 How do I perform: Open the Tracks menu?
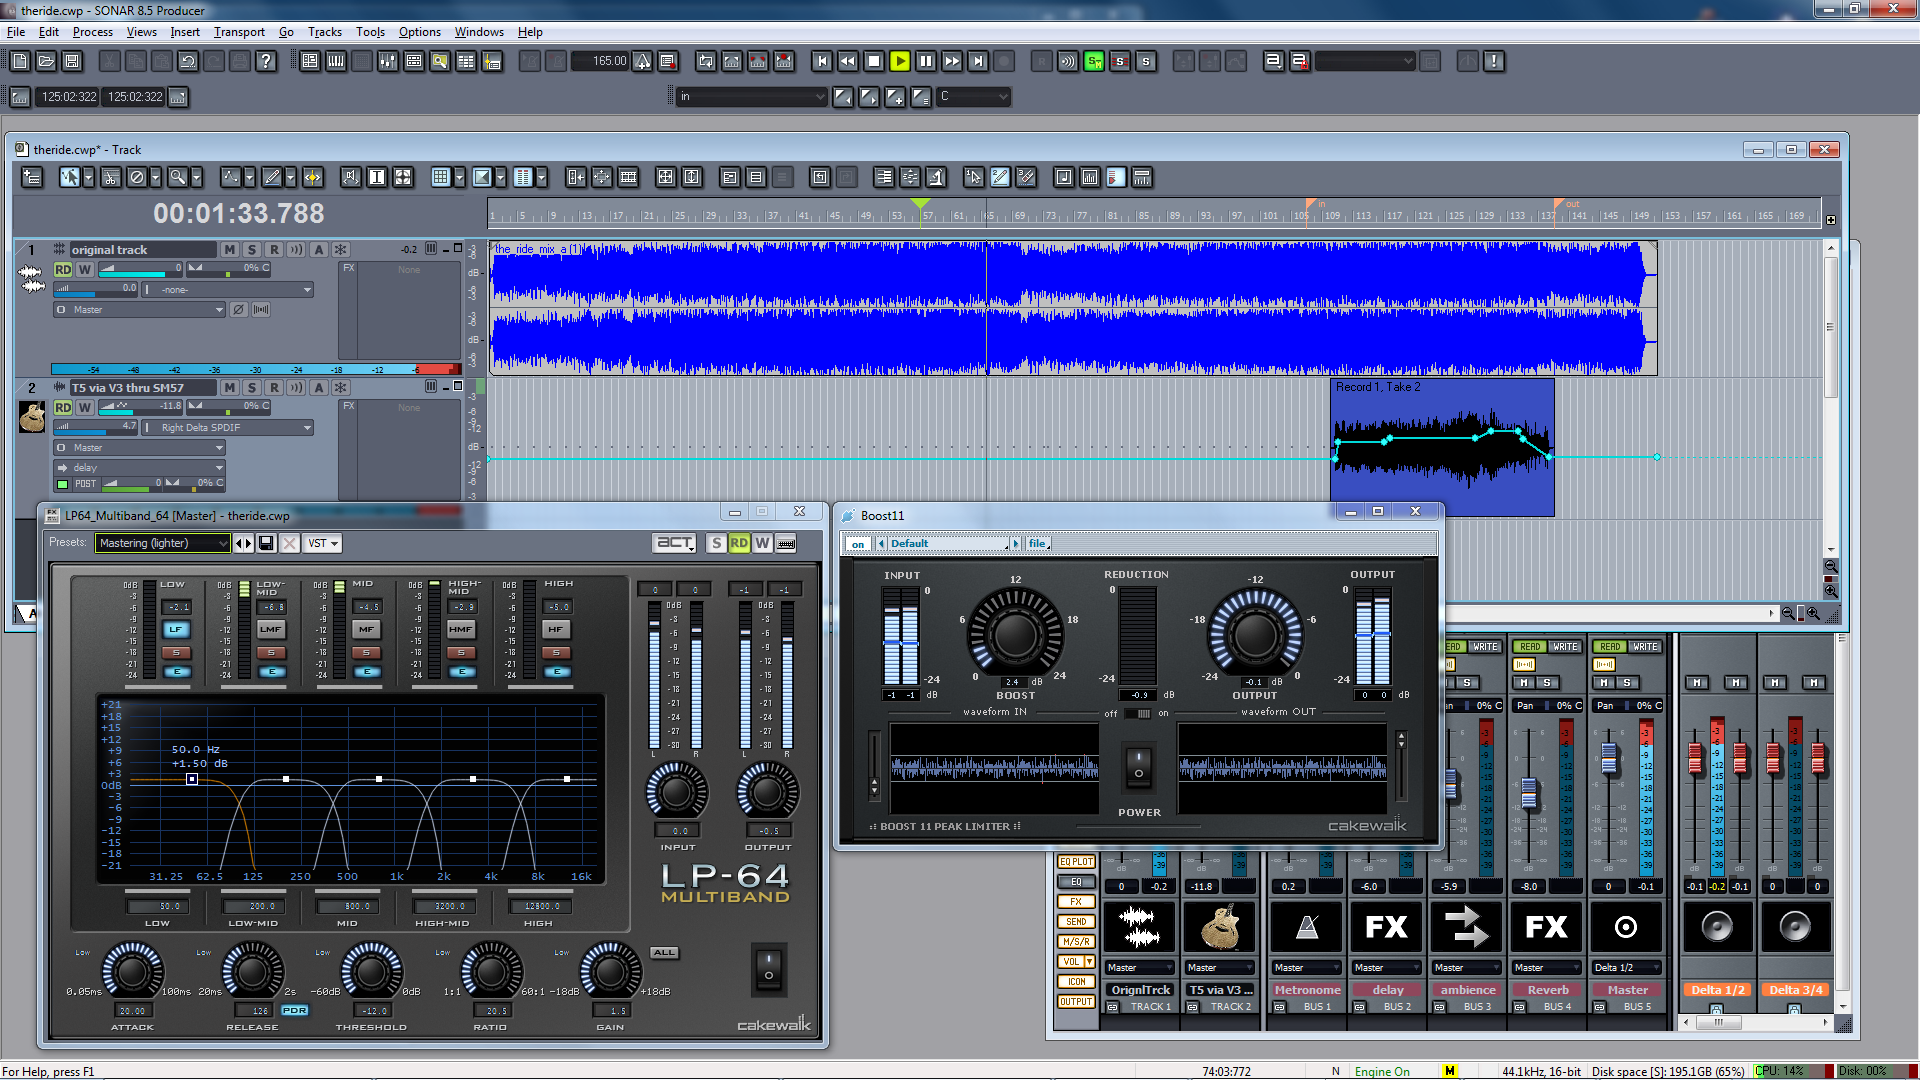(x=324, y=32)
